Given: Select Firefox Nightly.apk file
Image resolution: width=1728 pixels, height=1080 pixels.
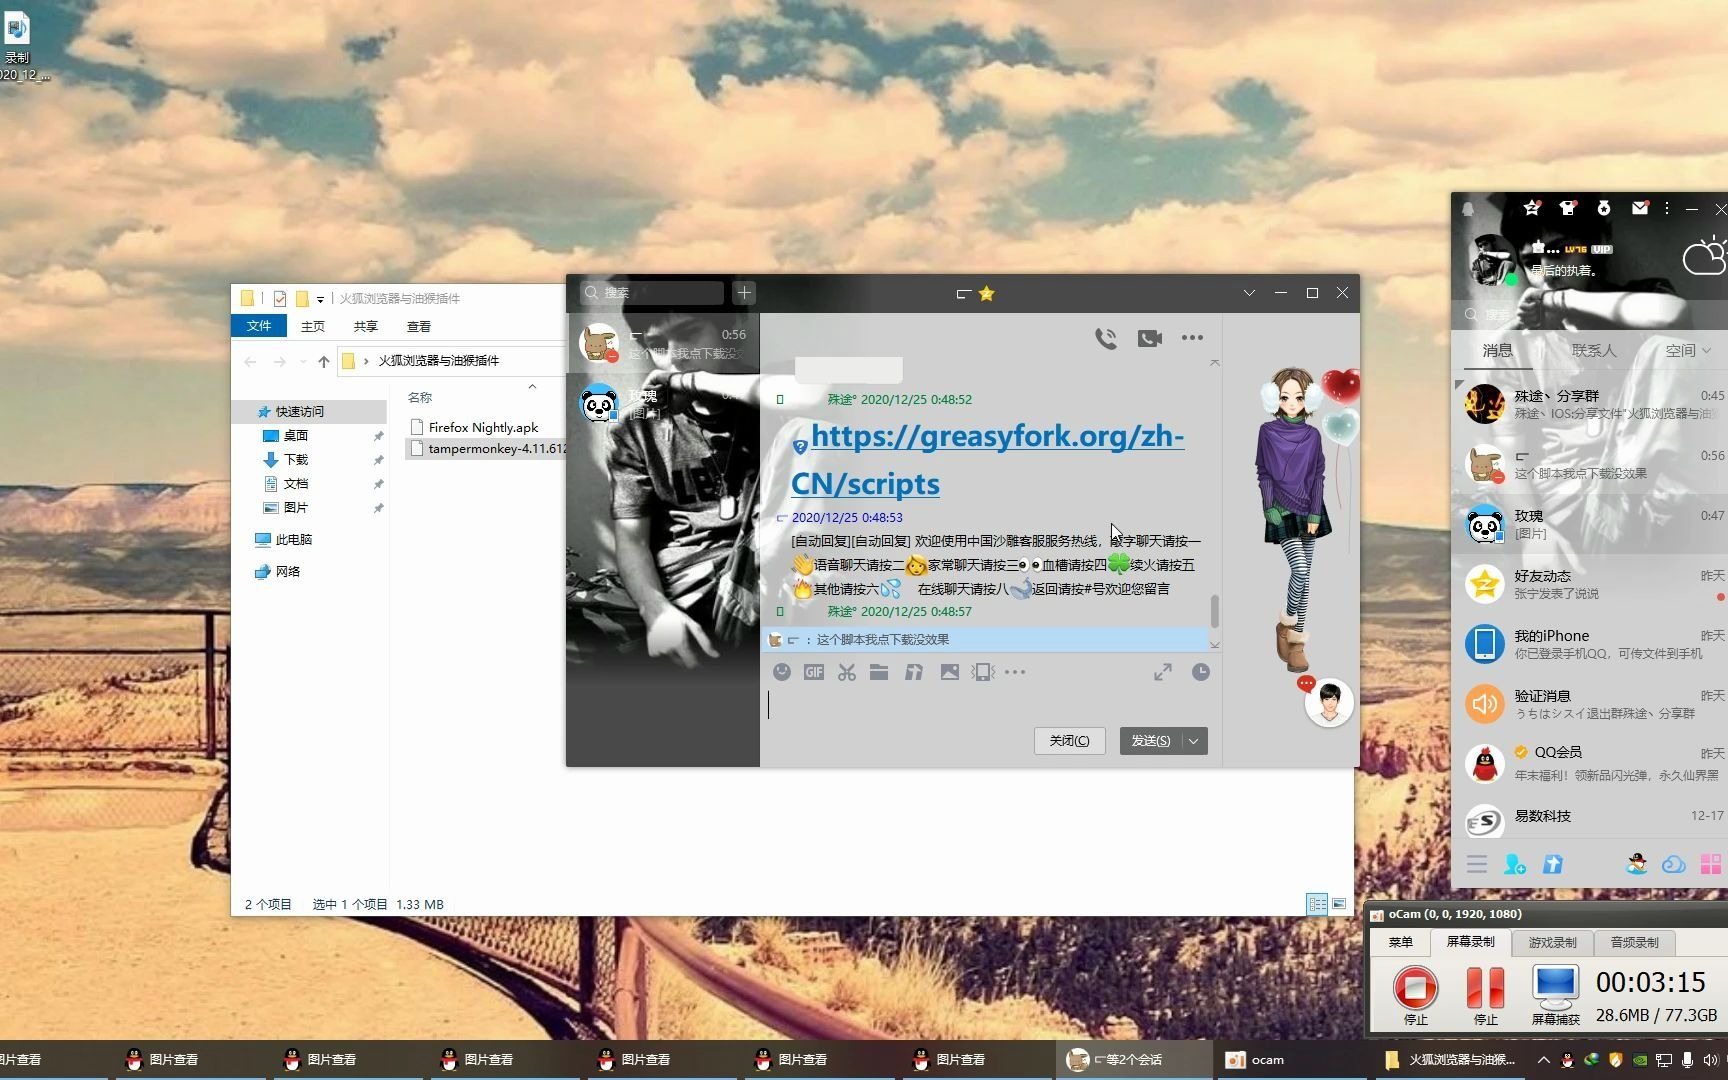Looking at the screenshot, I should [x=483, y=427].
